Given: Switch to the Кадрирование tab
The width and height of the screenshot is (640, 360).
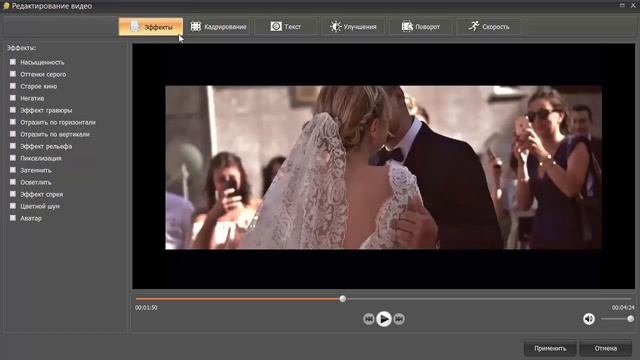Looking at the screenshot, I should tap(218, 27).
